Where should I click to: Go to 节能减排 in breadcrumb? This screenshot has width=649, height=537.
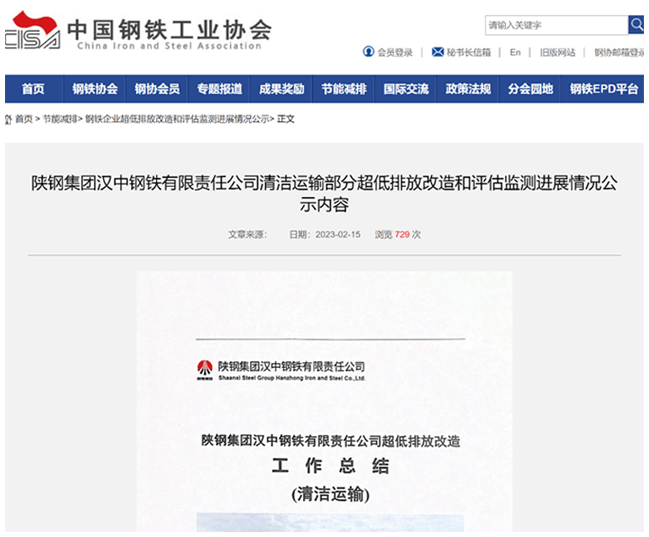tap(60, 119)
